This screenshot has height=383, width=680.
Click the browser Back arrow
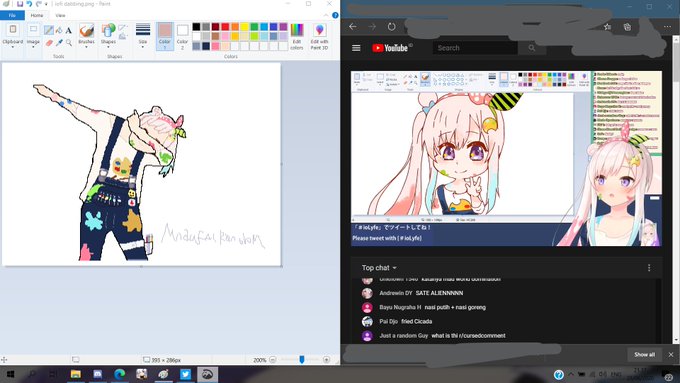353,26
